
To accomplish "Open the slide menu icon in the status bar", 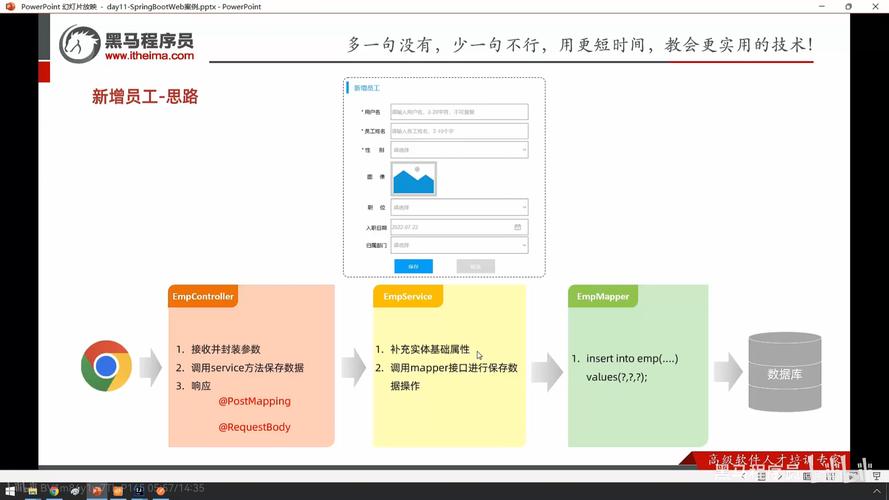I will (x=761, y=476).
